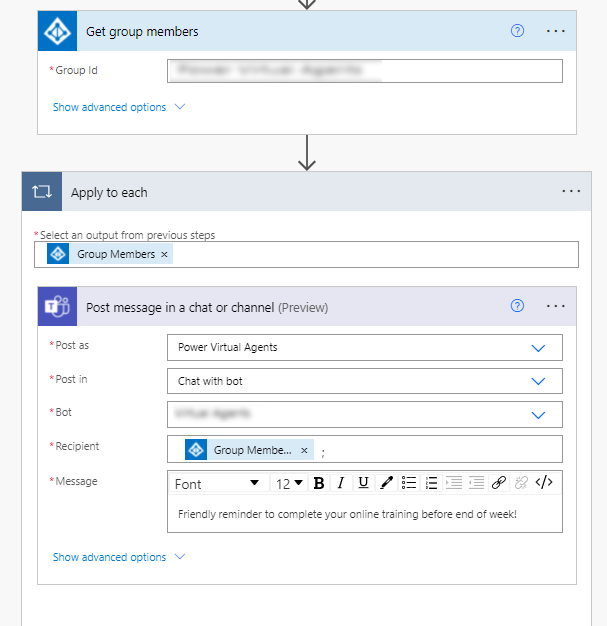Image resolution: width=607 pixels, height=626 pixels.
Task: Open the text highlight color picker
Action: click(x=386, y=483)
